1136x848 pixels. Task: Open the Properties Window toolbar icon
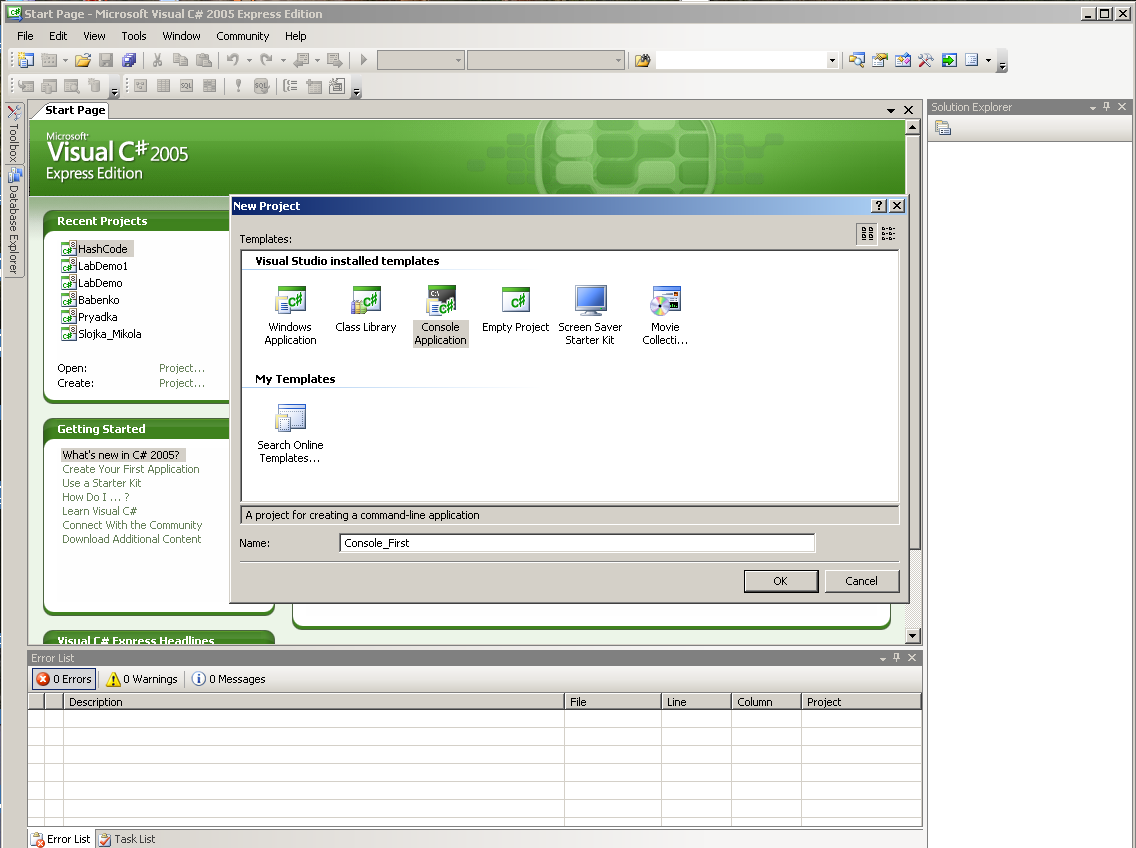pyautogui.click(x=880, y=60)
